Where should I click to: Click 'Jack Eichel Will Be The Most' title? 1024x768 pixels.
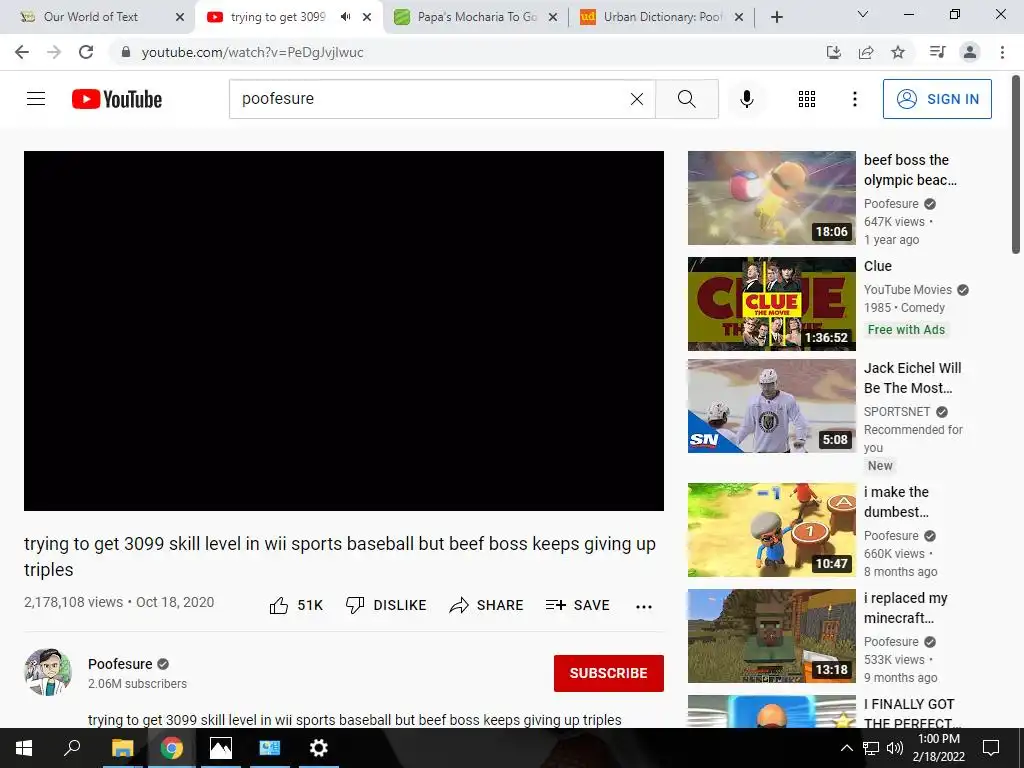click(912, 378)
